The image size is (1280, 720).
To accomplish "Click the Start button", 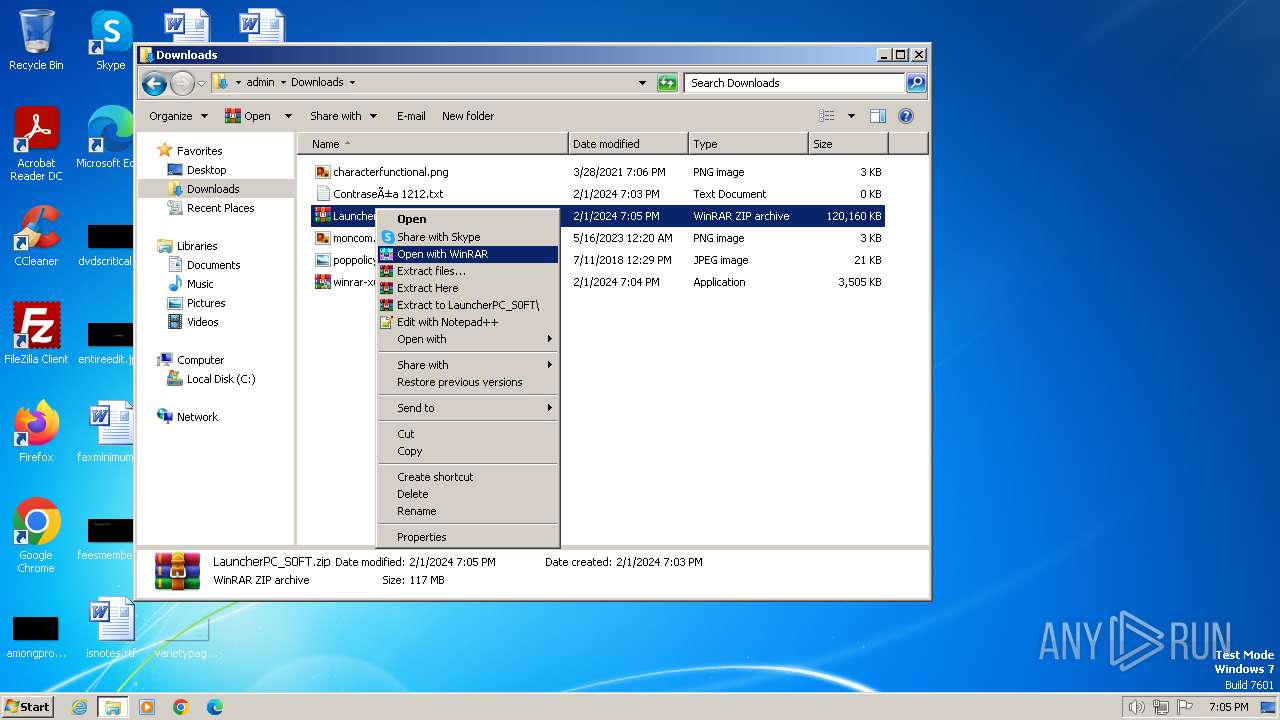I will 28,707.
